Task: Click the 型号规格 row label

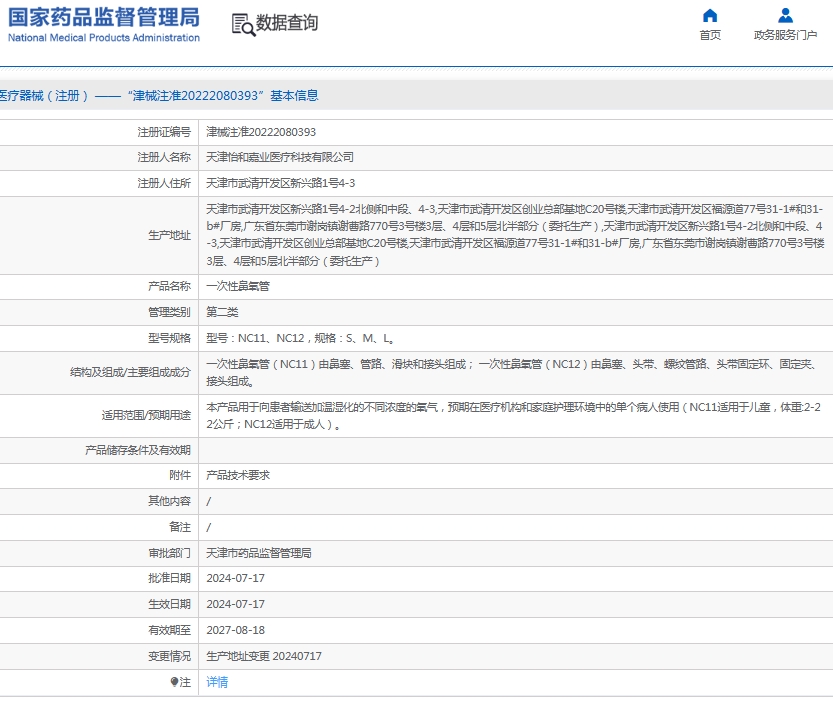Action: pos(169,338)
